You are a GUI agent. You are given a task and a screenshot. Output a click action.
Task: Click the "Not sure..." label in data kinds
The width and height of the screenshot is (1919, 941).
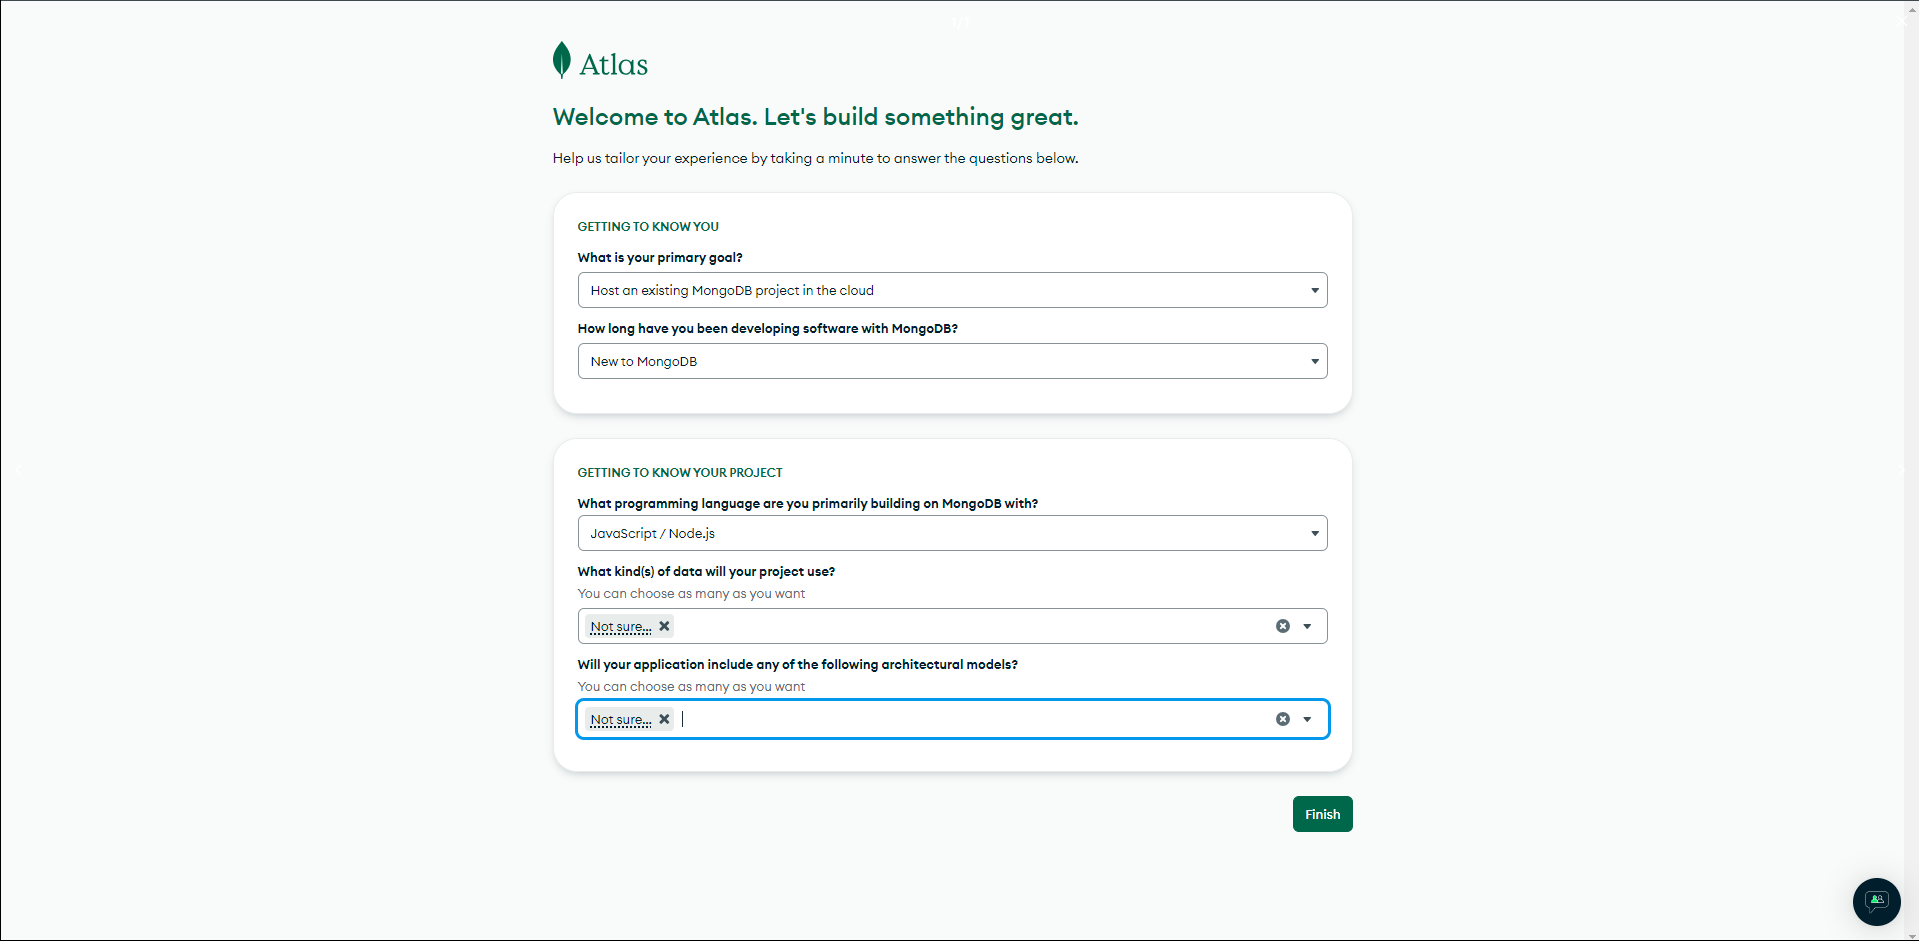[620, 627]
